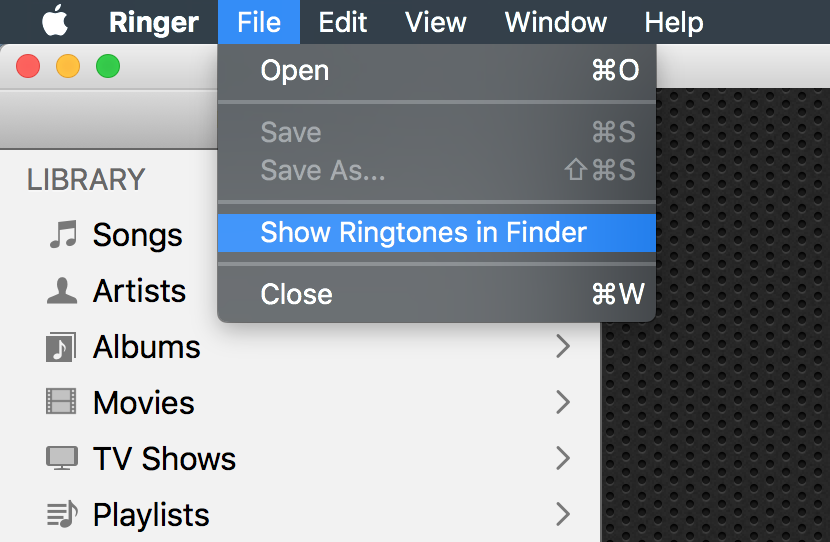The height and width of the screenshot is (542, 830).
Task: Click the TV Shows monitor icon
Action: [x=62, y=459]
